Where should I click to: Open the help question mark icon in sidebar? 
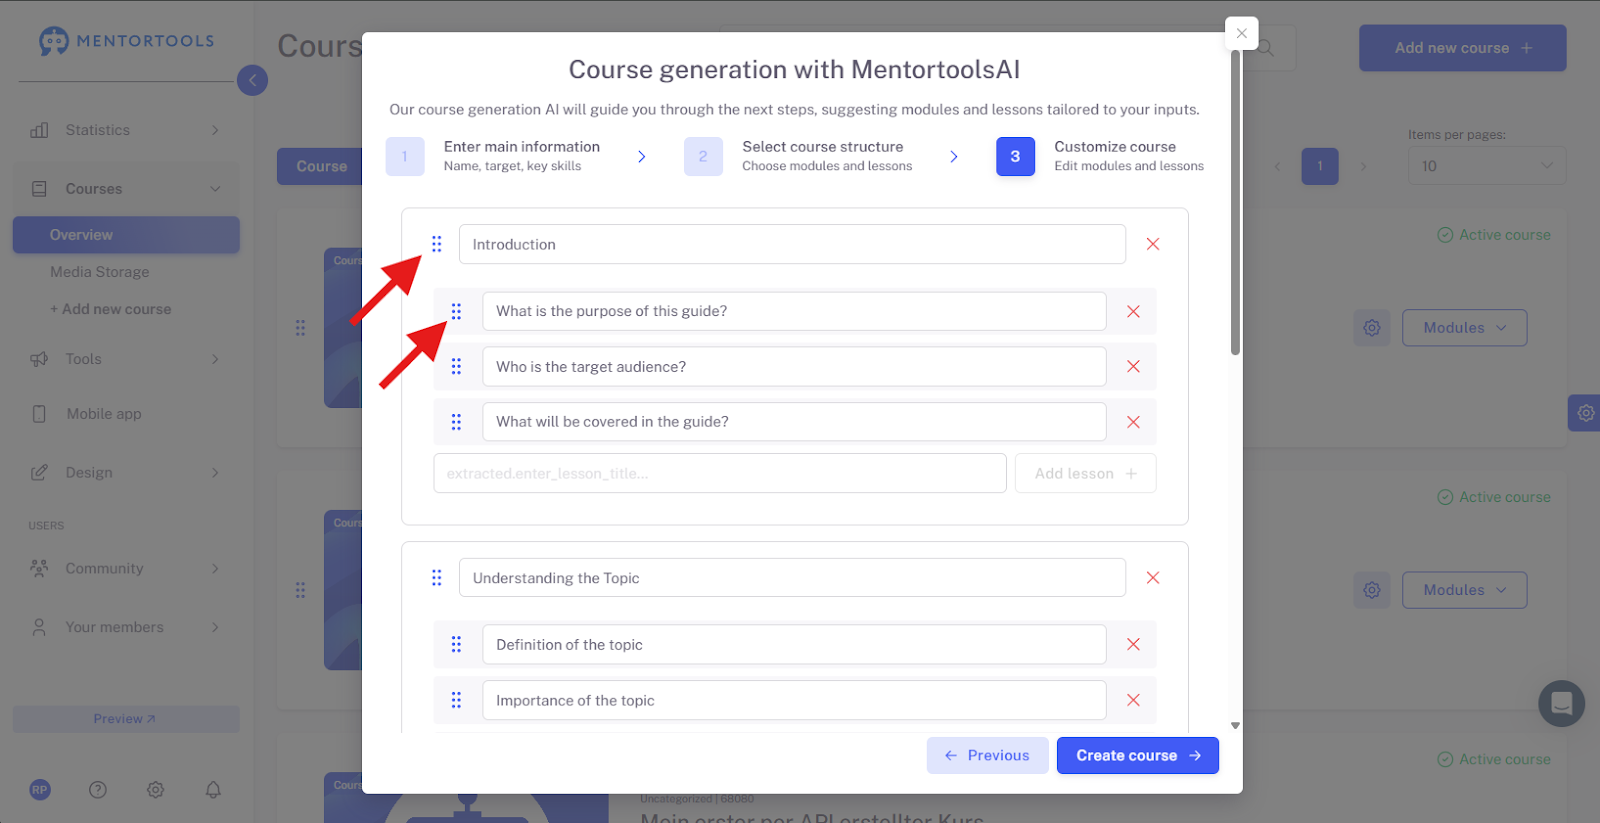click(98, 789)
